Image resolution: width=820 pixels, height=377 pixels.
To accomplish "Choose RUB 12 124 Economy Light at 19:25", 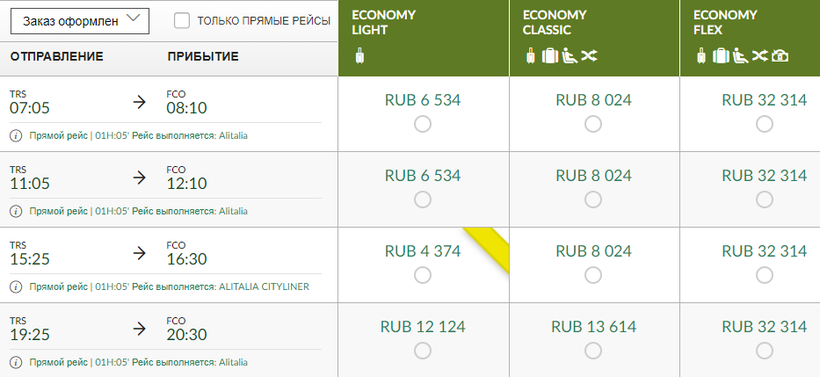I will click(x=423, y=350).
